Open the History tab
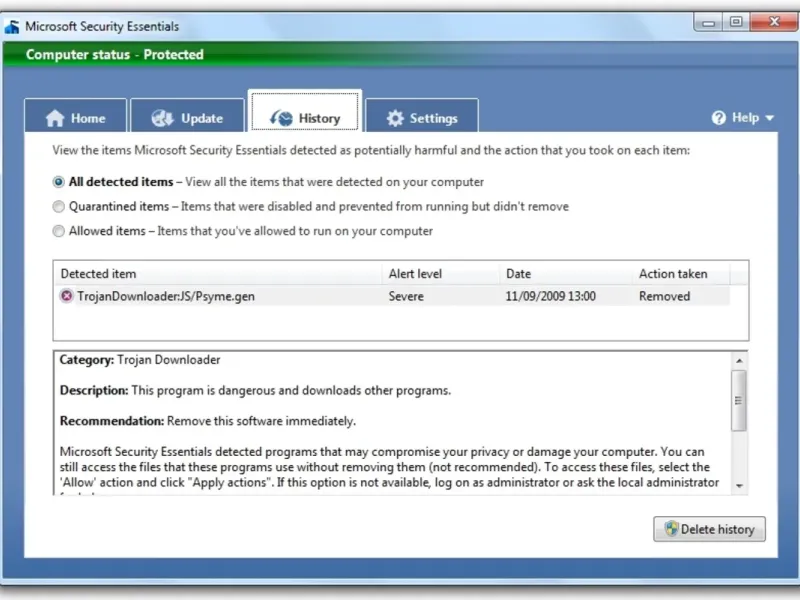This screenshot has width=800, height=600. [x=305, y=111]
